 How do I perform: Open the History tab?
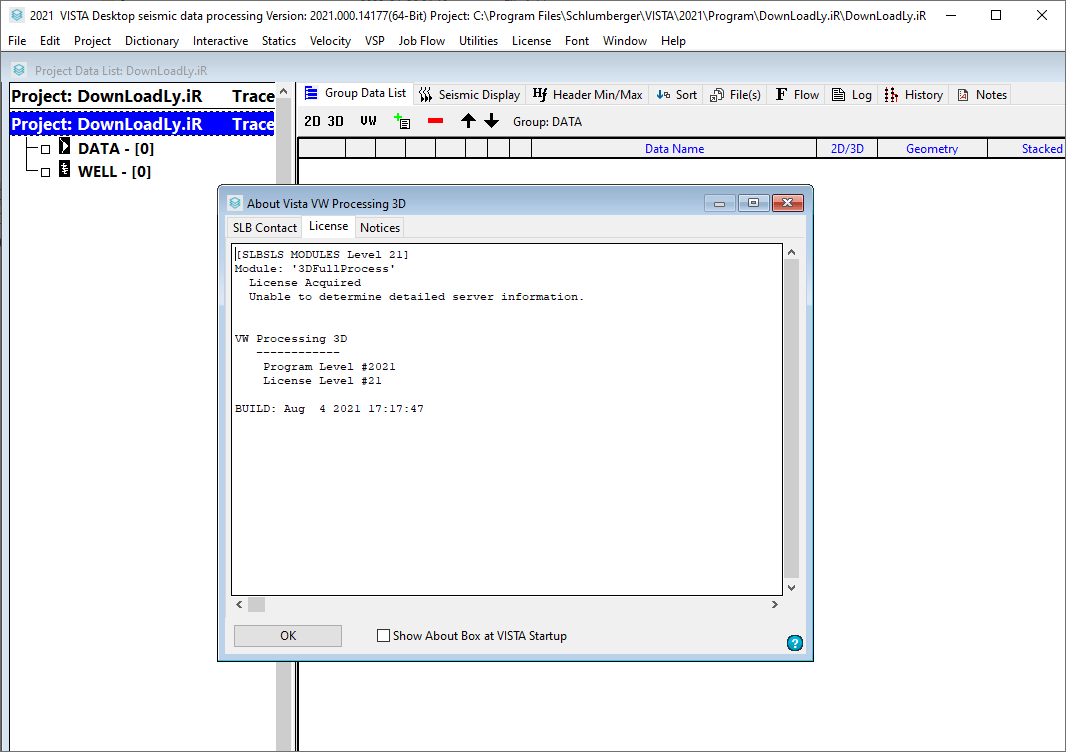pyautogui.click(x=914, y=95)
